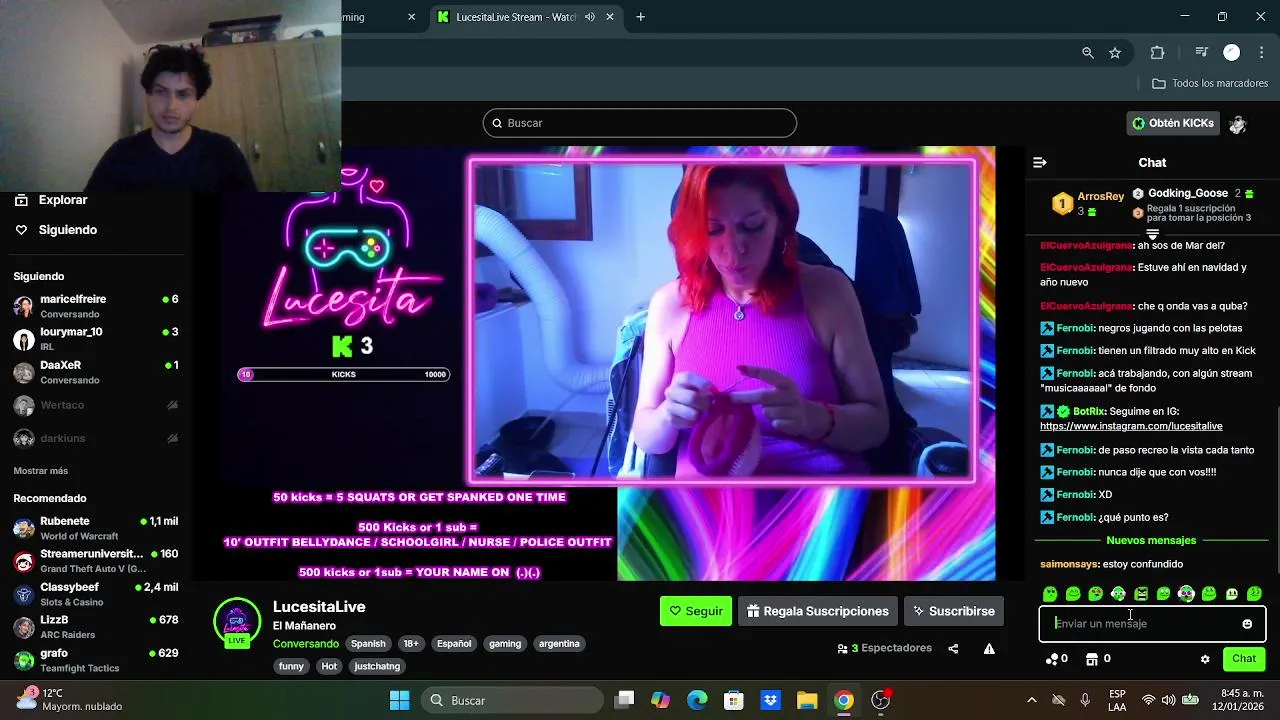Open recommended channel LizzB
1280x720 pixels.
coord(95,627)
